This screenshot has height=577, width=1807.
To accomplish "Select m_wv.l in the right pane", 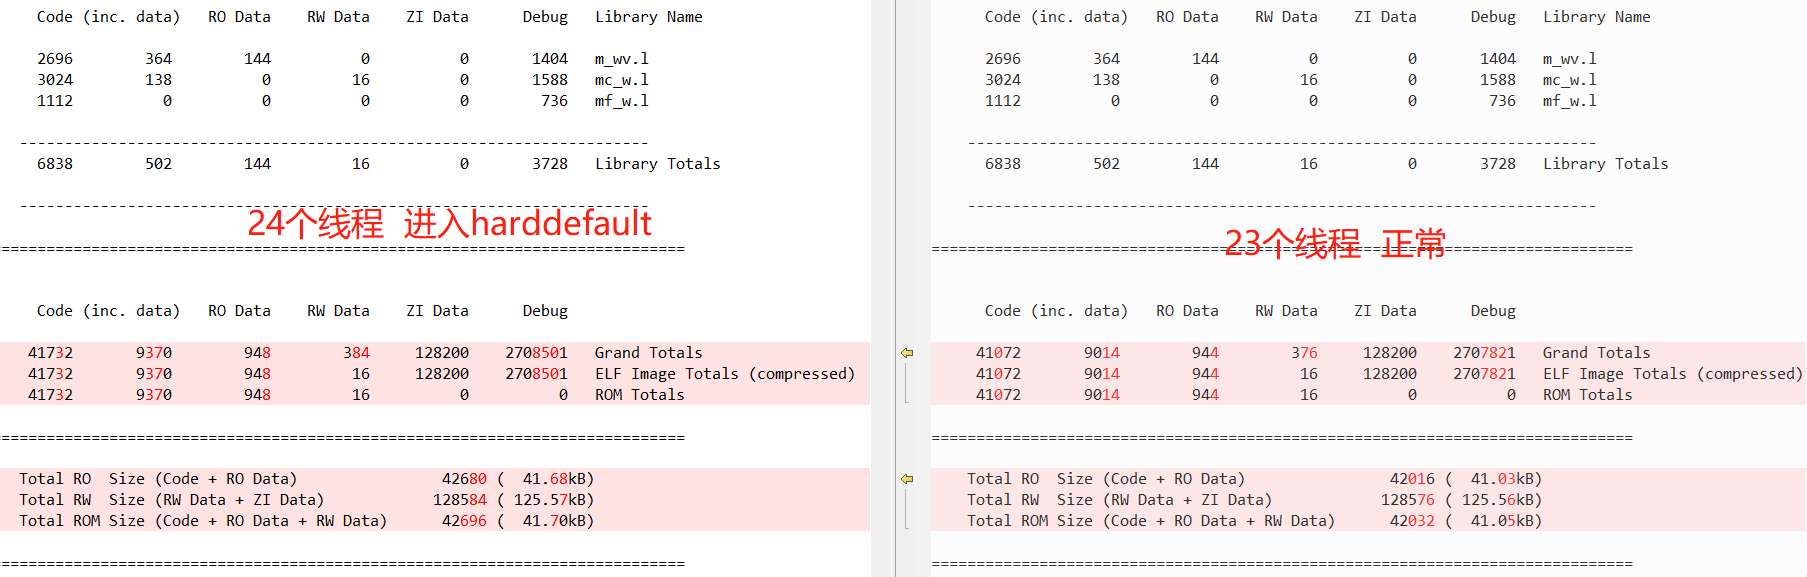I will (1569, 59).
